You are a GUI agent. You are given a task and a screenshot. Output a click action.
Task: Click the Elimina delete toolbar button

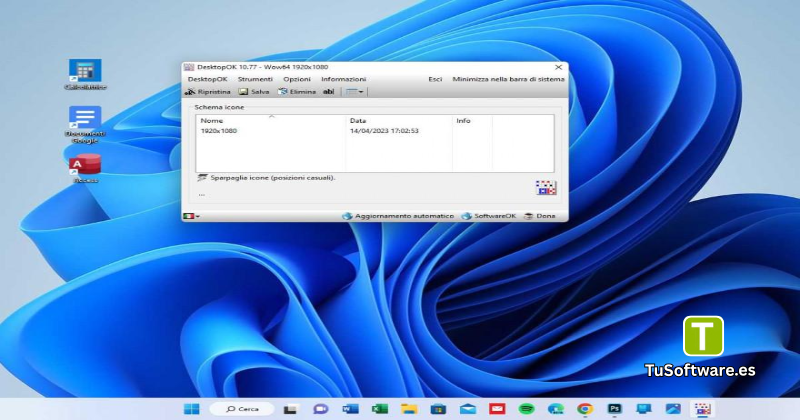point(297,92)
